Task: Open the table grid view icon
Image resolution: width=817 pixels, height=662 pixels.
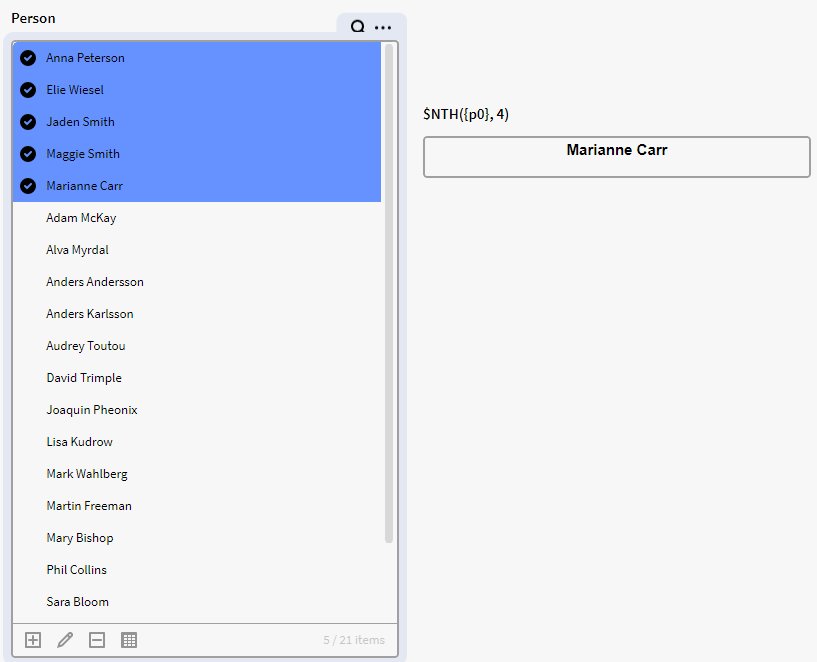Action: [x=129, y=640]
